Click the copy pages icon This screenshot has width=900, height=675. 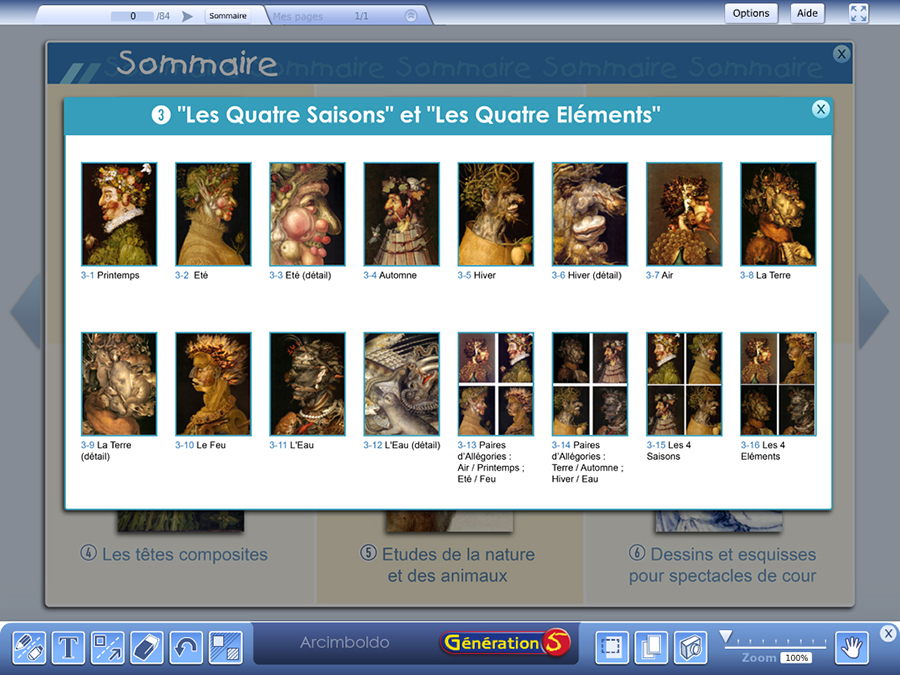click(650, 647)
